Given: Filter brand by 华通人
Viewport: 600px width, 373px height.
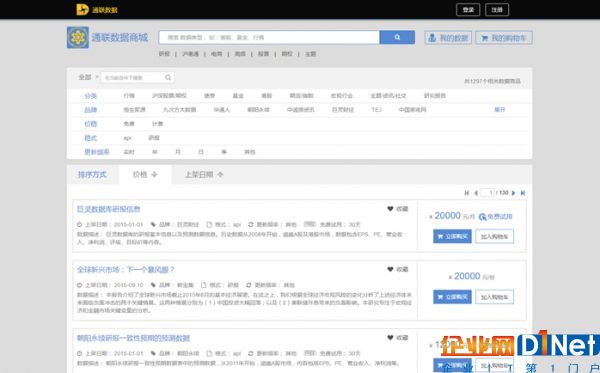Looking at the screenshot, I should click(222, 110).
